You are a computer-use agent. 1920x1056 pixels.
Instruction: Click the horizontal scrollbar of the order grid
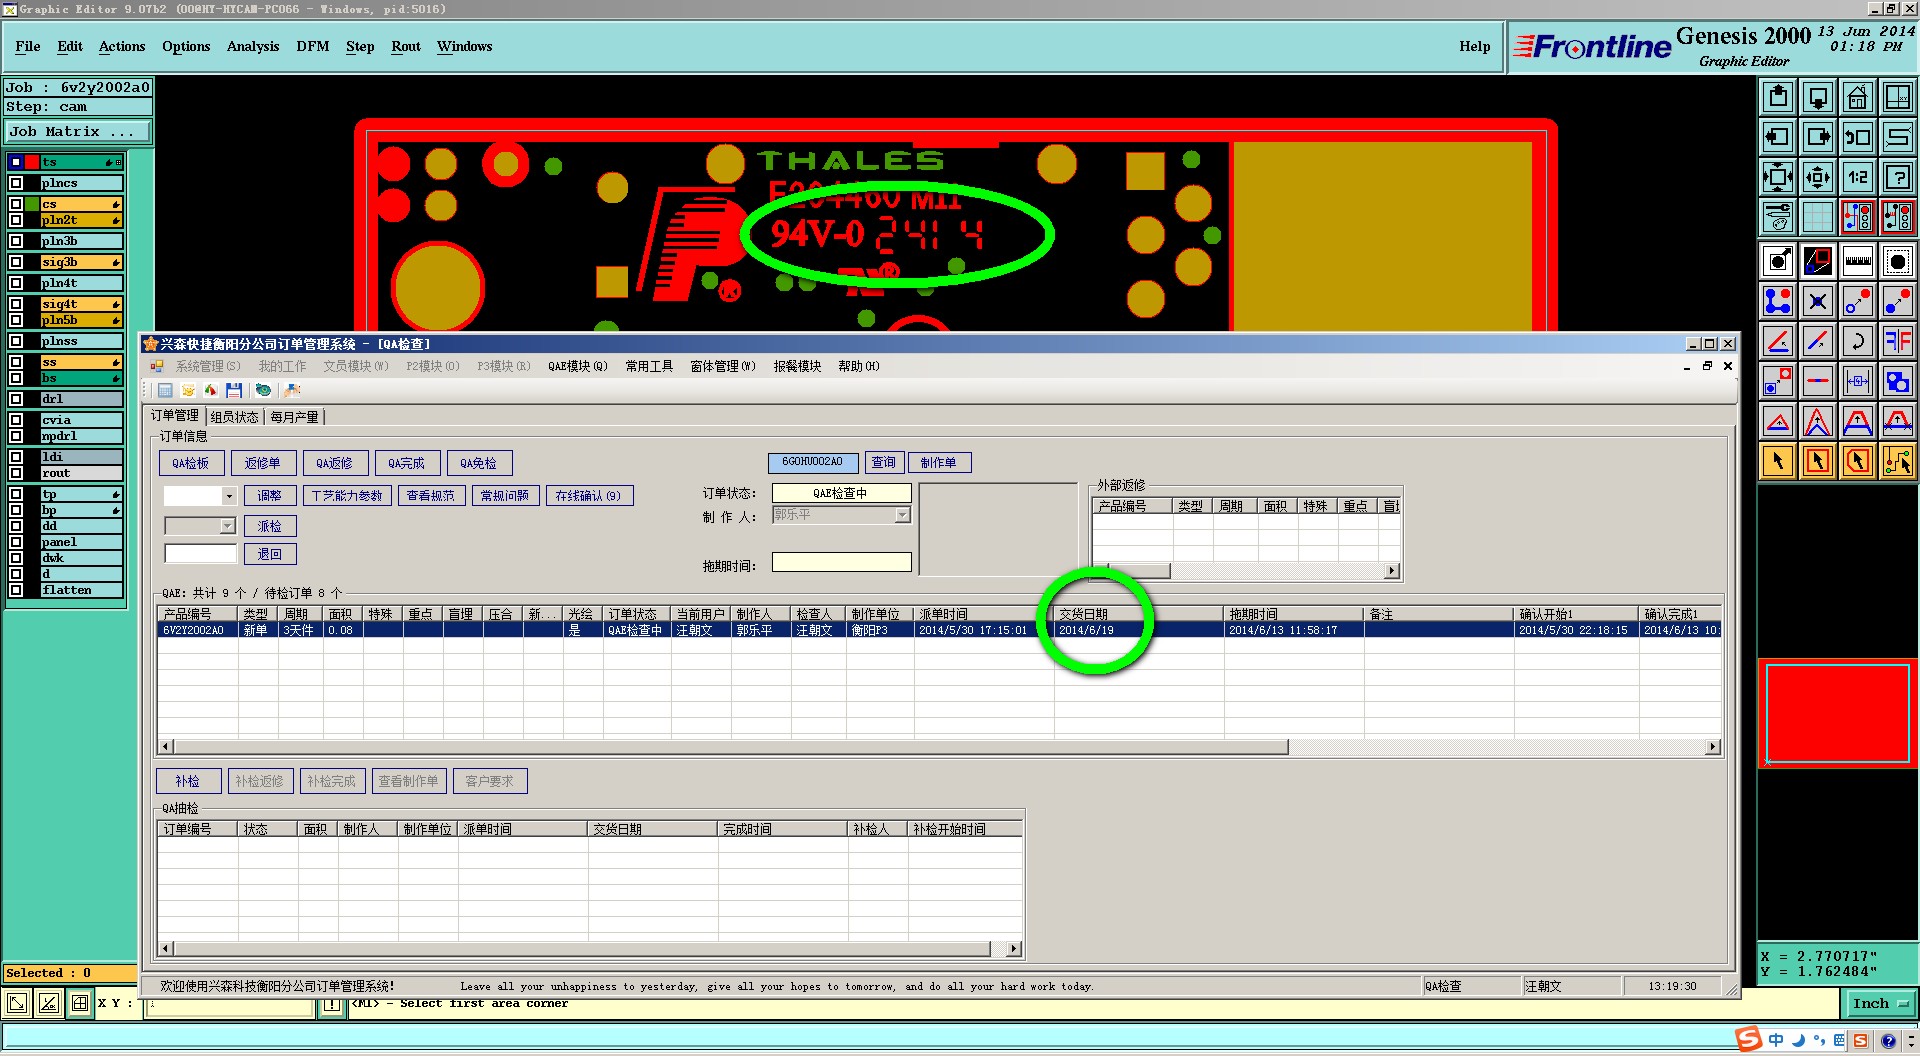pos(940,746)
